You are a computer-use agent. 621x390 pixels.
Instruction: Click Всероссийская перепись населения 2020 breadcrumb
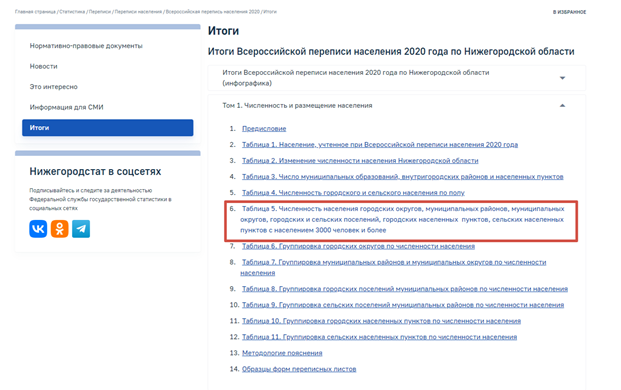coord(213,12)
